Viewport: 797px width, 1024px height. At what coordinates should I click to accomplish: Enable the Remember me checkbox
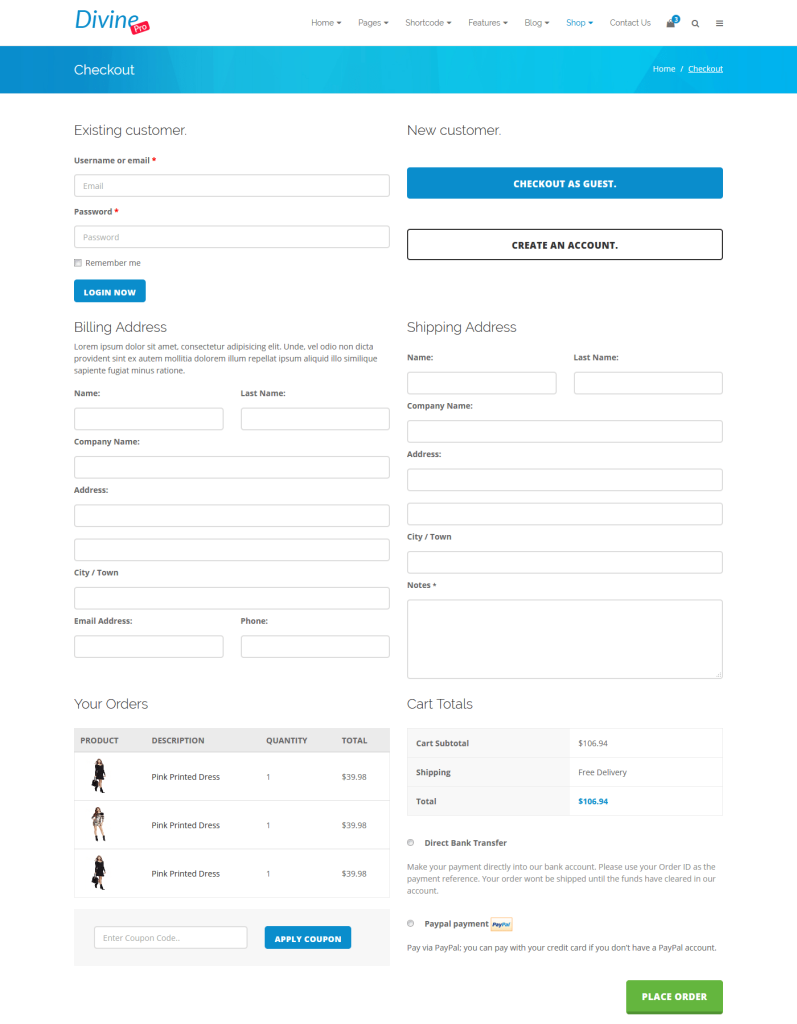(x=77, y=262)
